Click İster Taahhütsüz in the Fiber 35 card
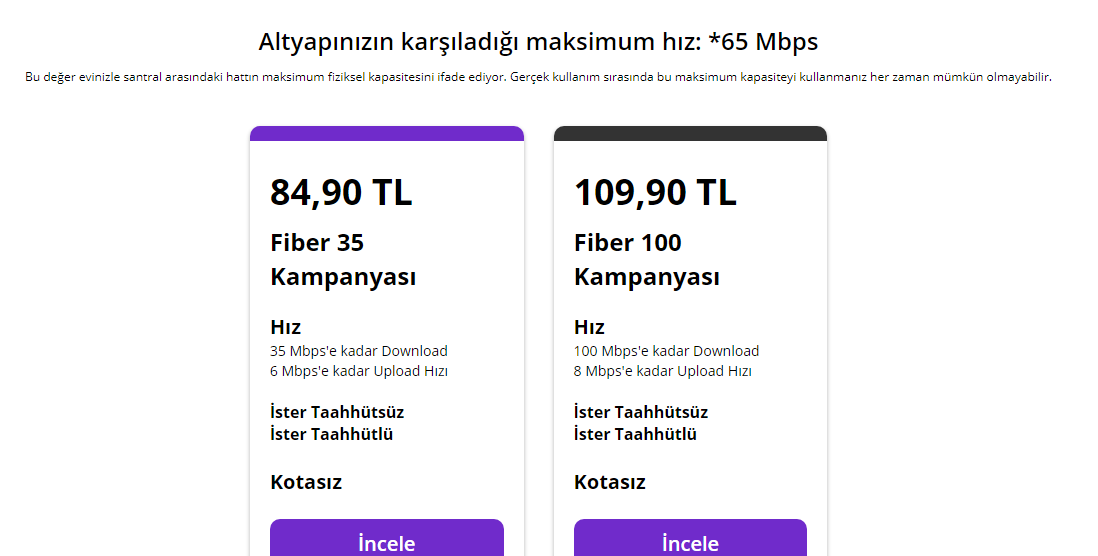Image resolution: width=1098 pixels, height=556 pixels. coord(337,412)
